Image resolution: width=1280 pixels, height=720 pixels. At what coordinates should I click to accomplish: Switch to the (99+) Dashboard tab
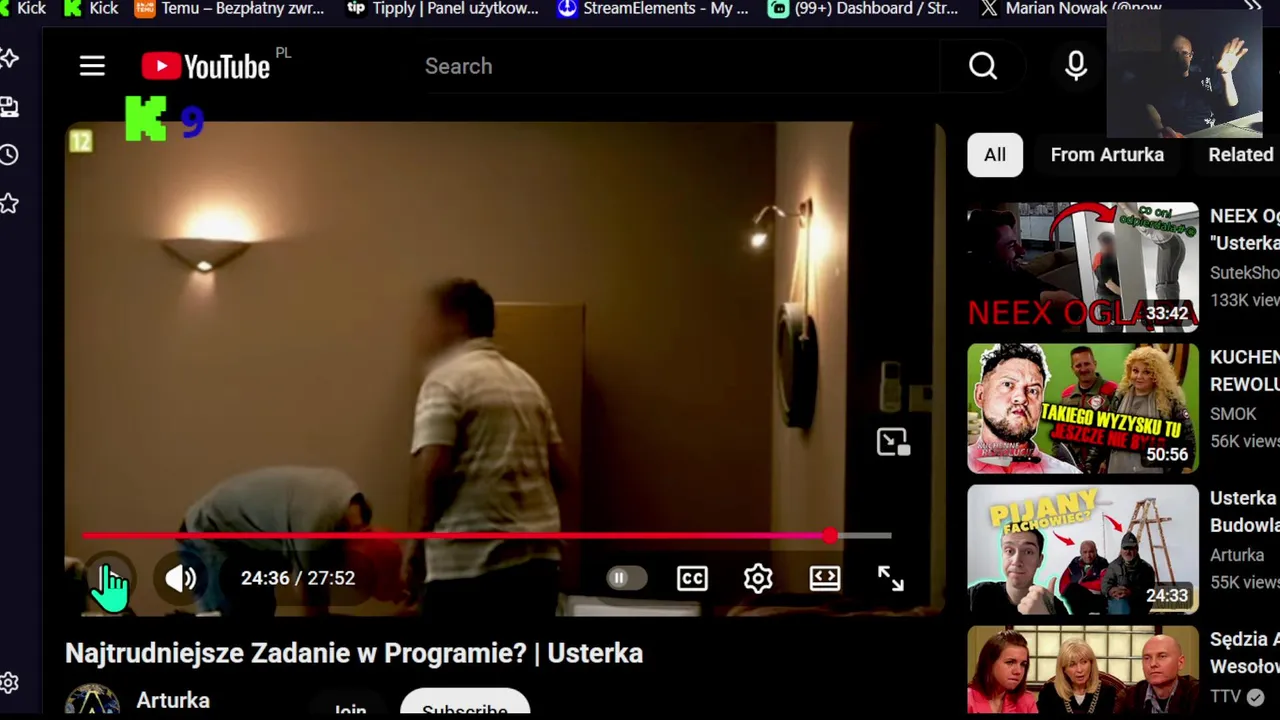point(864,8)
